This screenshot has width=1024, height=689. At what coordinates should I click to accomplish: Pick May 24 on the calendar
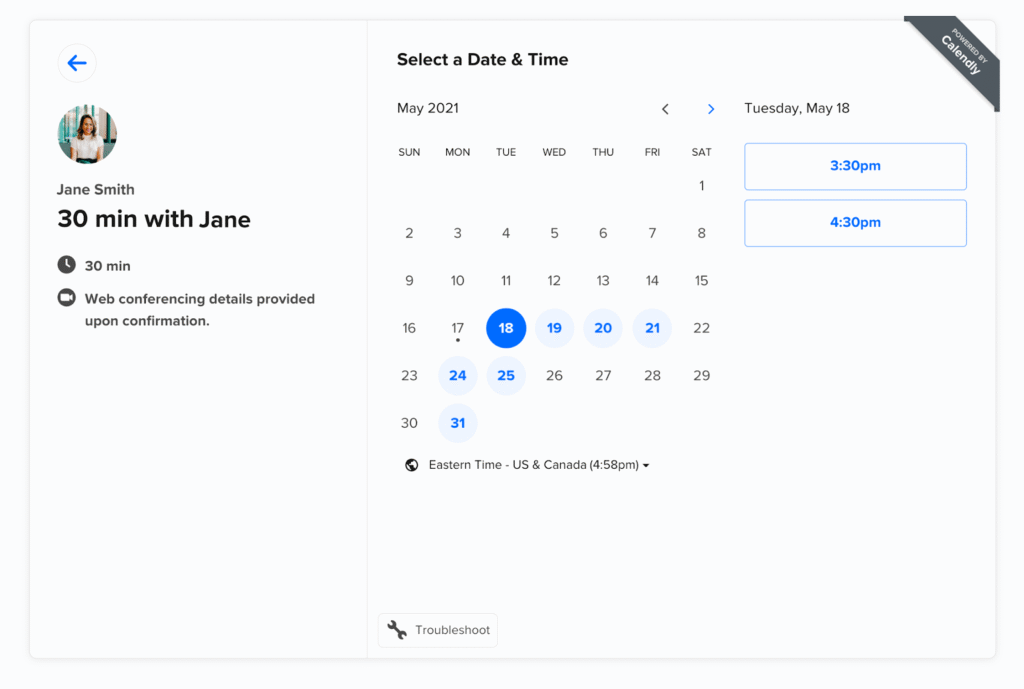pyautogui.click(x=457, y=376)
